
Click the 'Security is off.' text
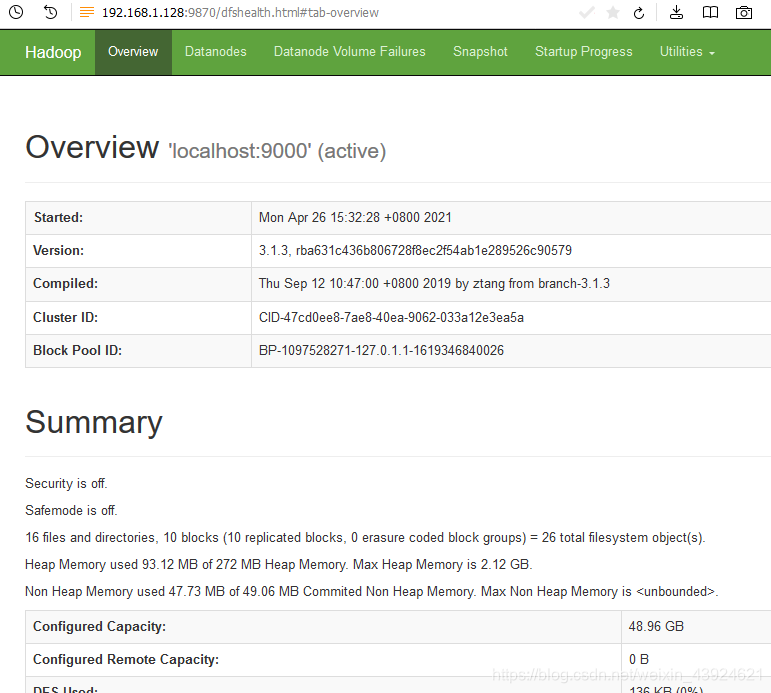coord(66,483)
